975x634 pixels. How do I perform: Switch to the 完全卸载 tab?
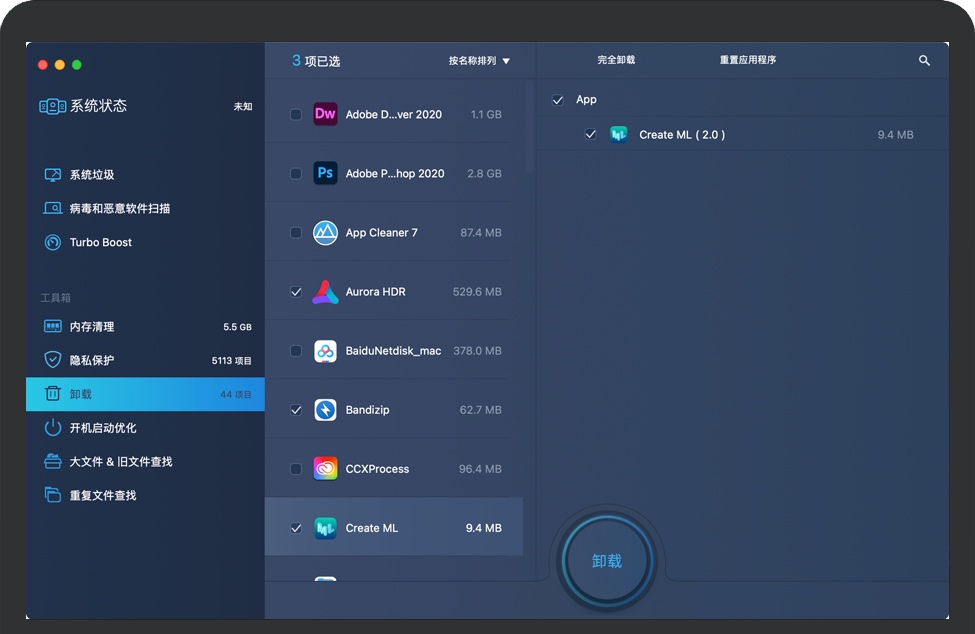point(616,60)
